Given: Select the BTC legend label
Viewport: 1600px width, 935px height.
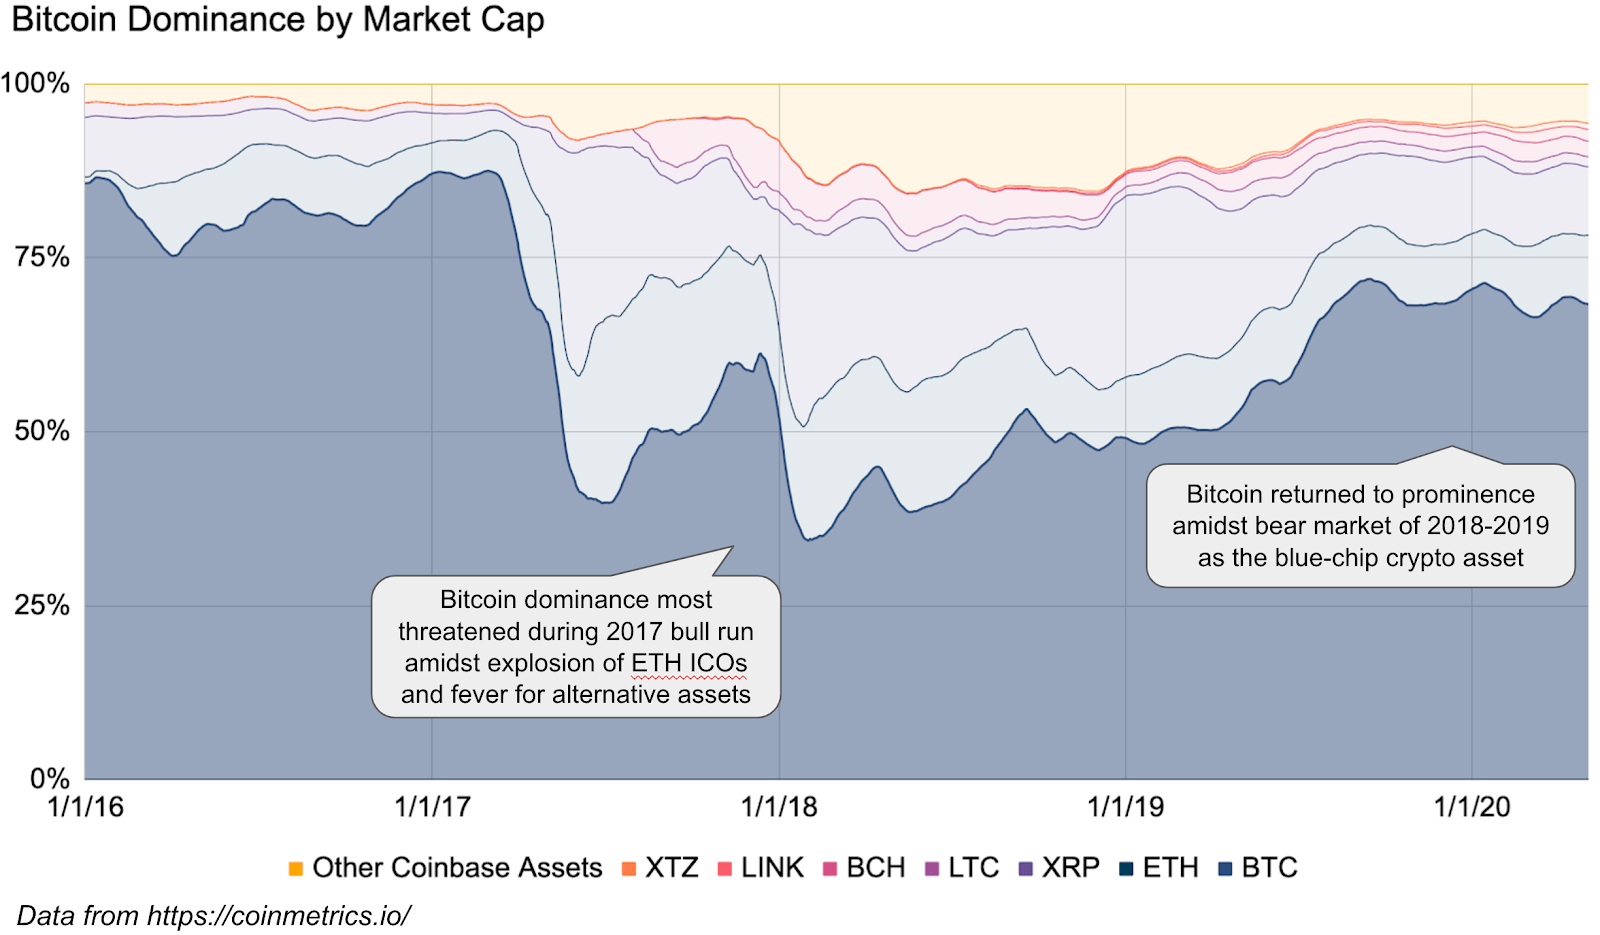Looking at the screenshot, I should (1269, 868).
